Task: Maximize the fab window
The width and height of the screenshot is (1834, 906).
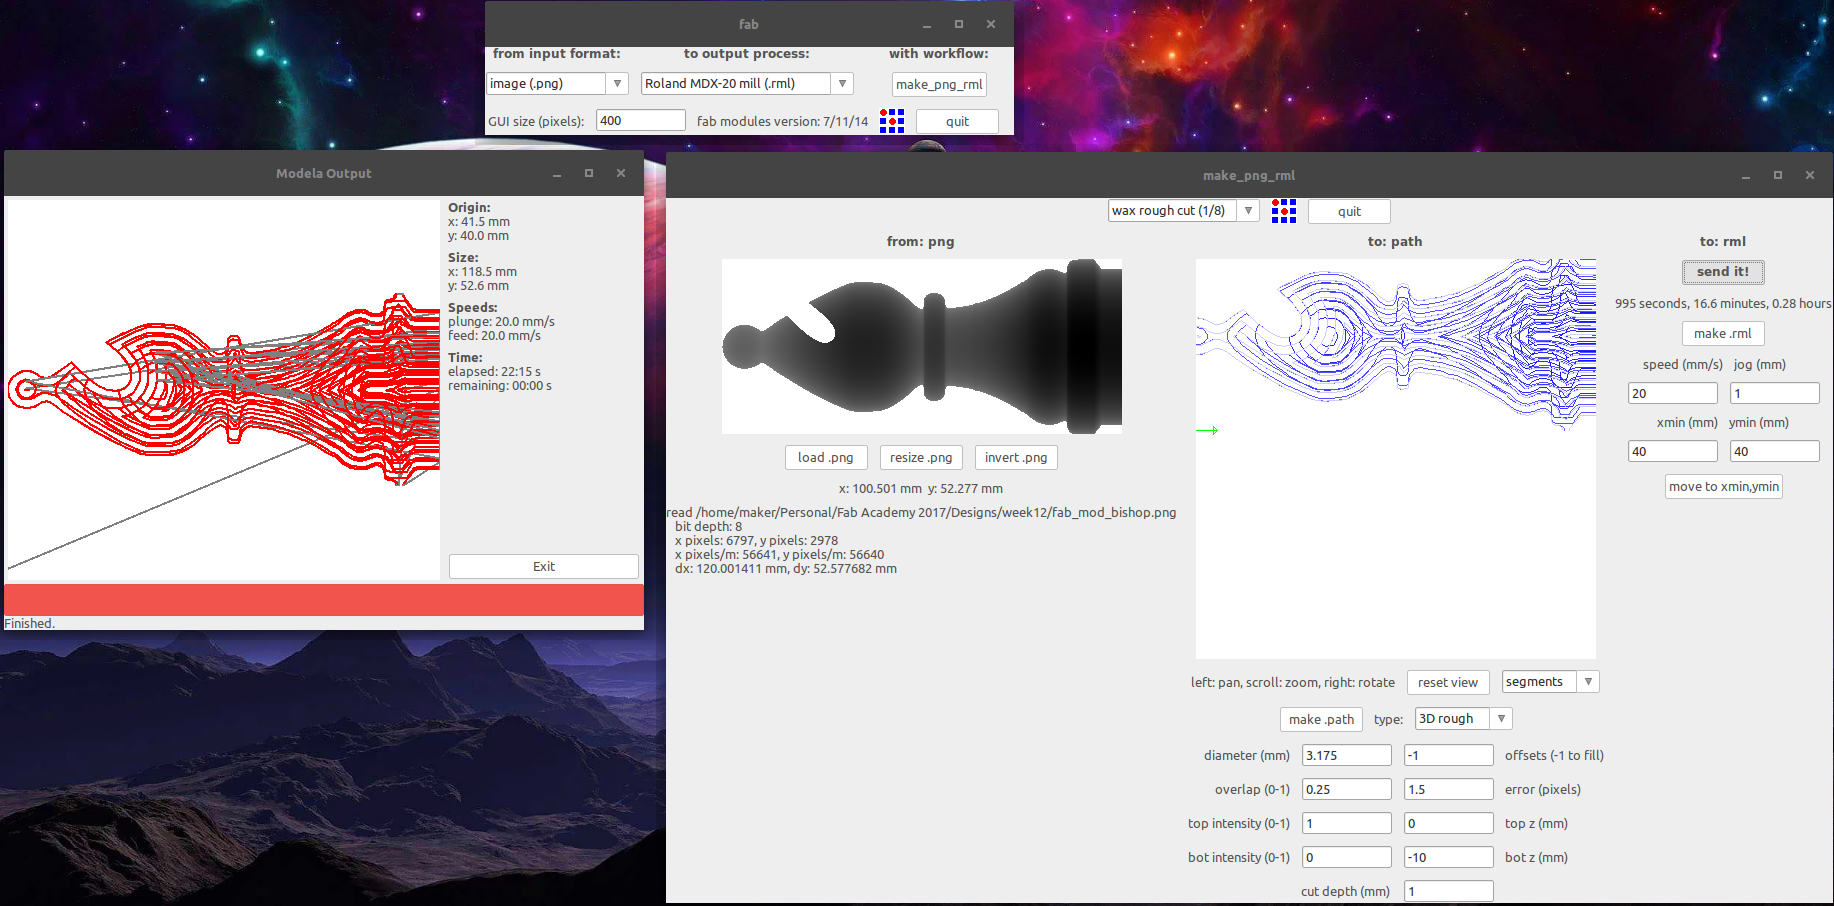Action: (959, 25)
